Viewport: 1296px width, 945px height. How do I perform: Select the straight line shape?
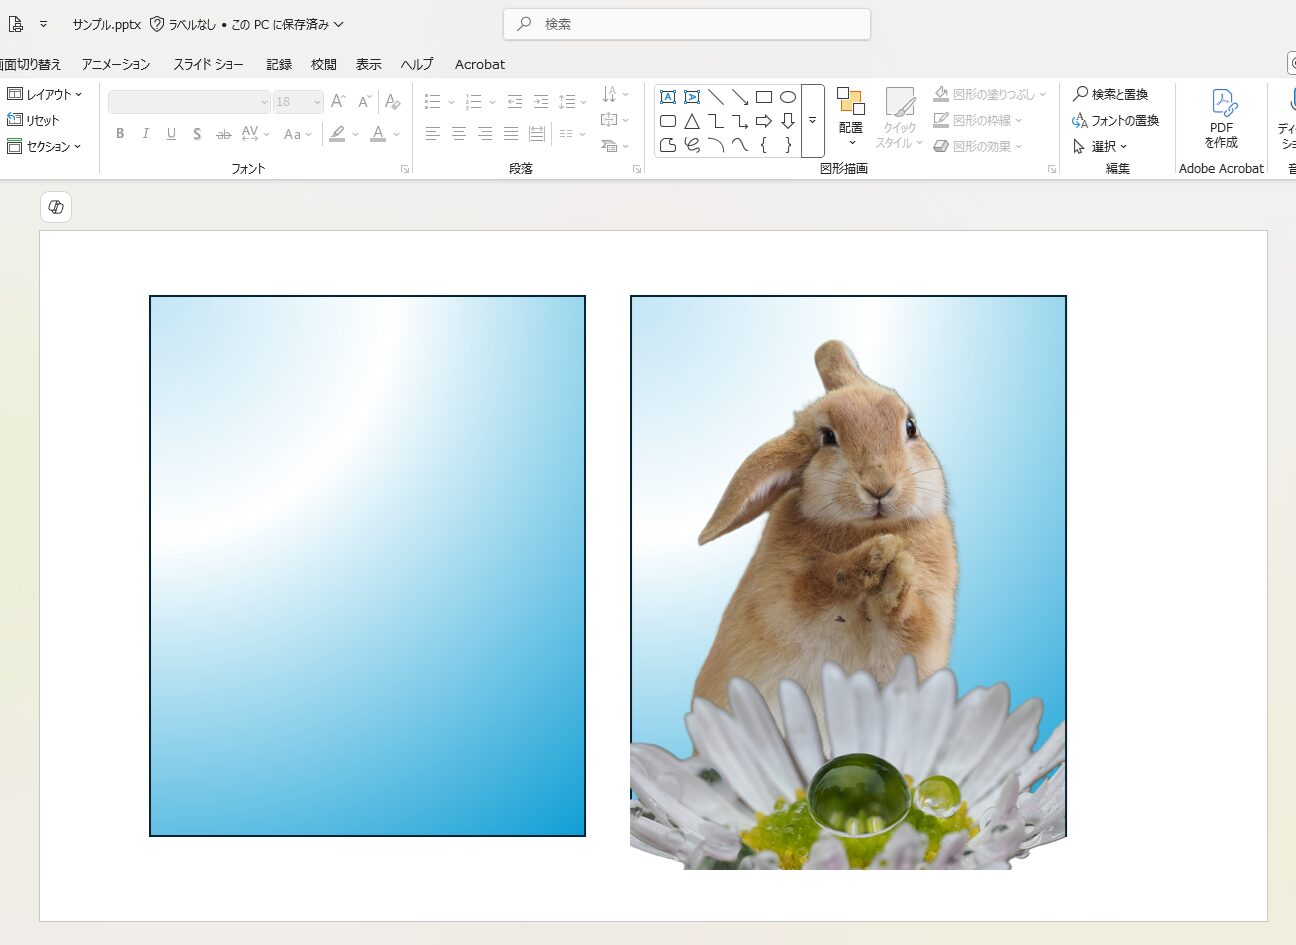click(x=716, y=97)
